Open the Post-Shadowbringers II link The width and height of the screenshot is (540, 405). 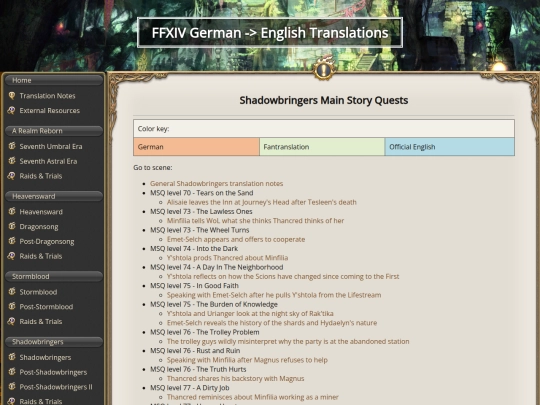(56, 387)
